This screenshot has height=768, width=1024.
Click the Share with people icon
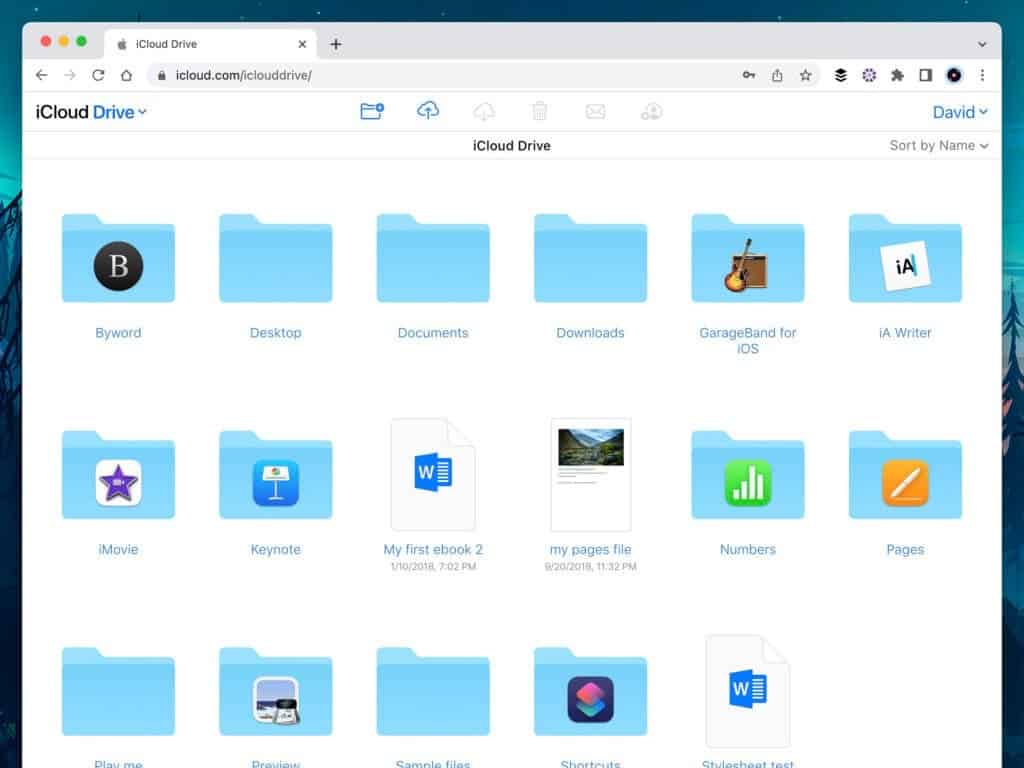(x=651, y=111)
